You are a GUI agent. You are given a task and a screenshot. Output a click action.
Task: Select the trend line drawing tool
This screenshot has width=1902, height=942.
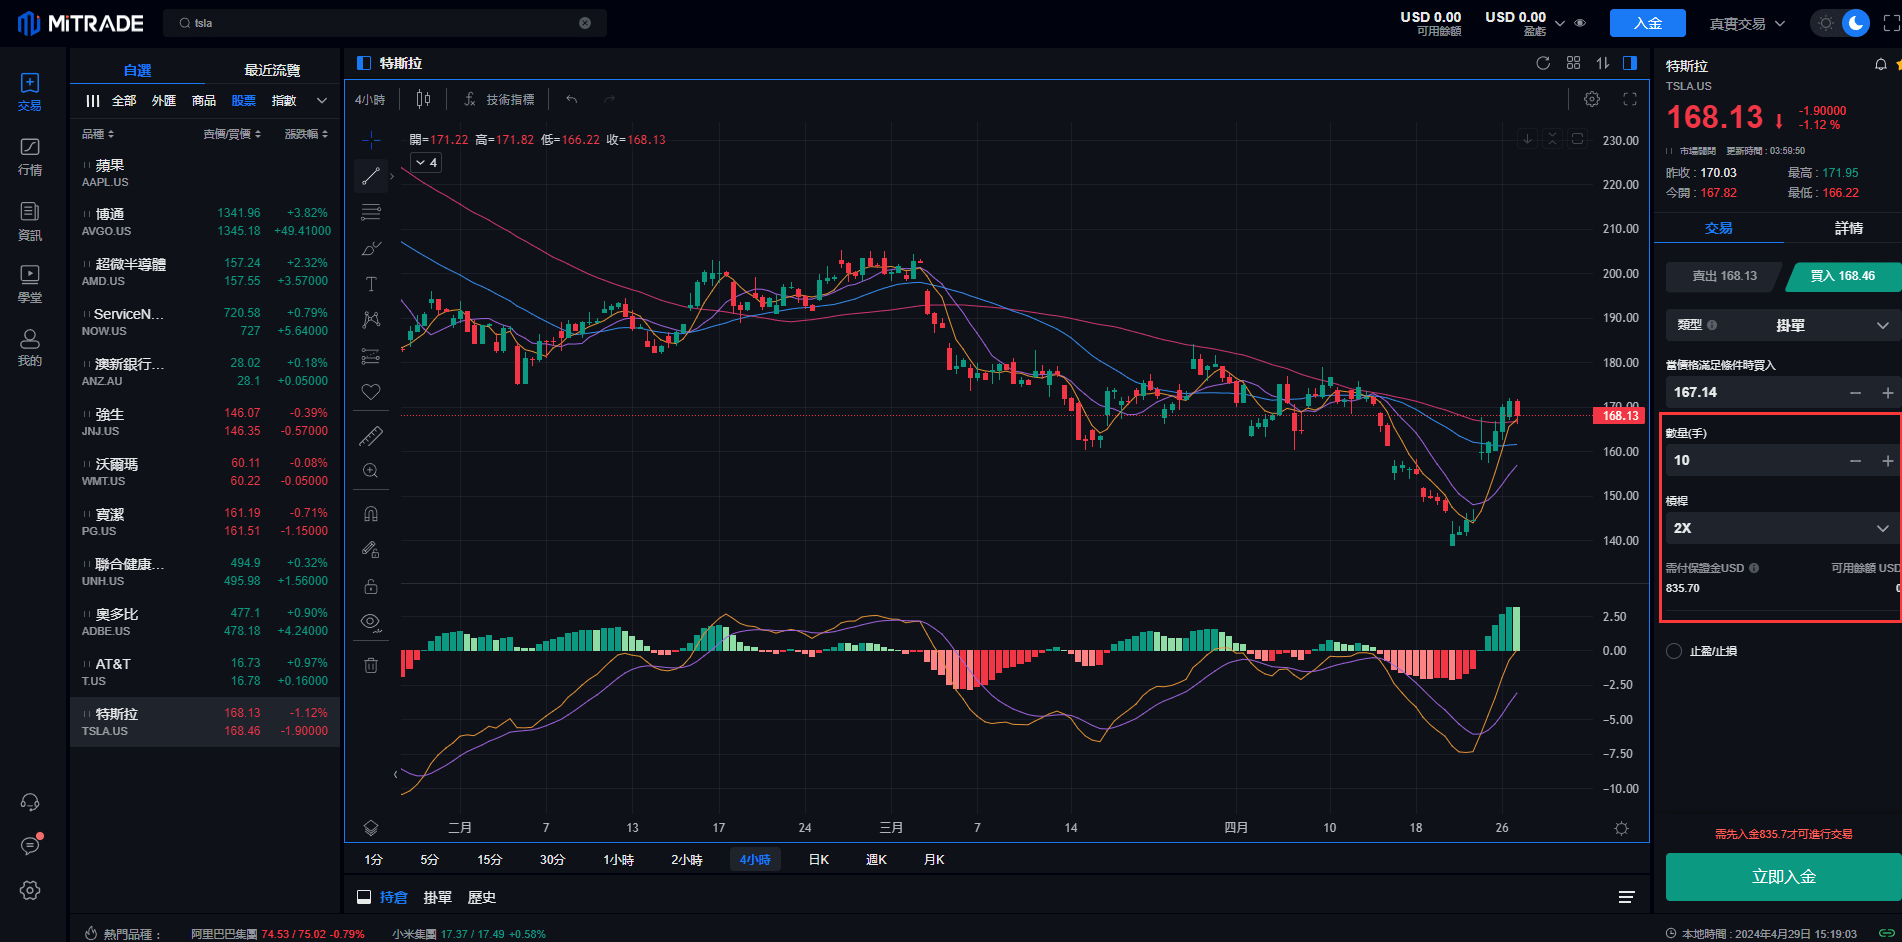(371, 176)
